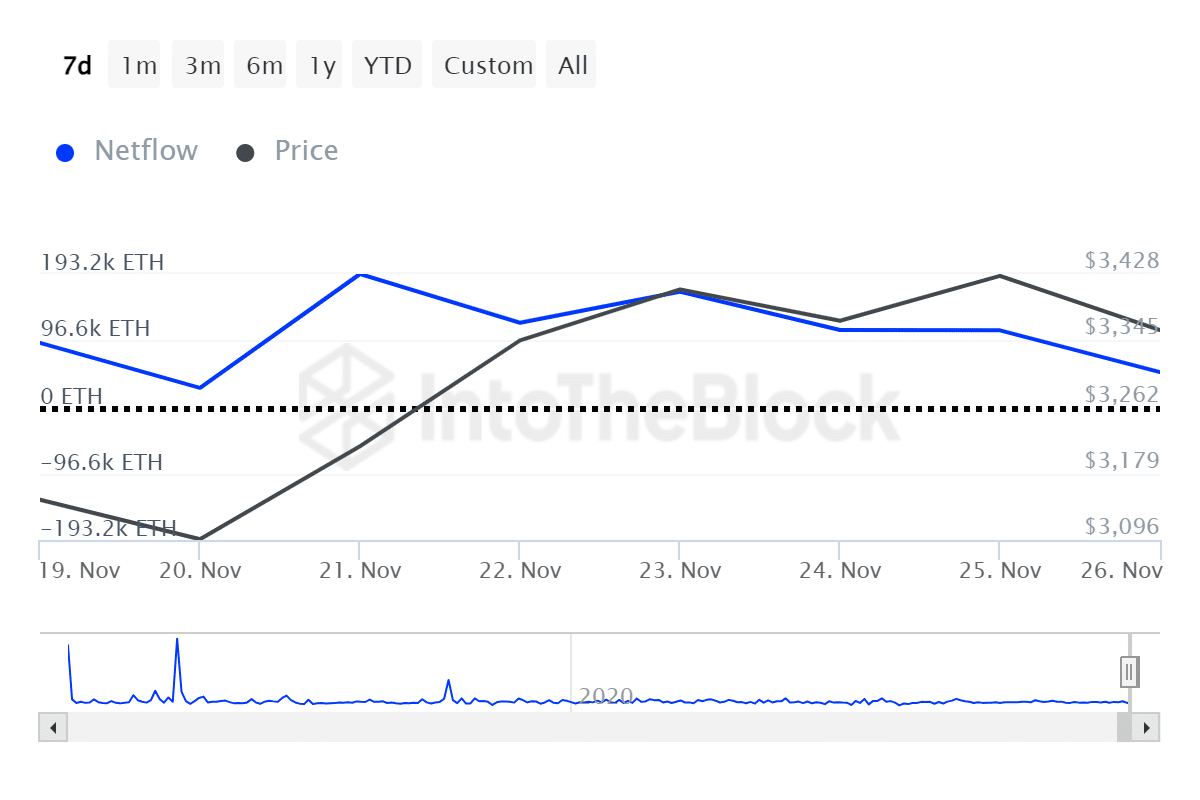Toggle the Price series legend
The width and height of the screenshot is (1200, 800).
pyautogui.click(x=306, y=151)
